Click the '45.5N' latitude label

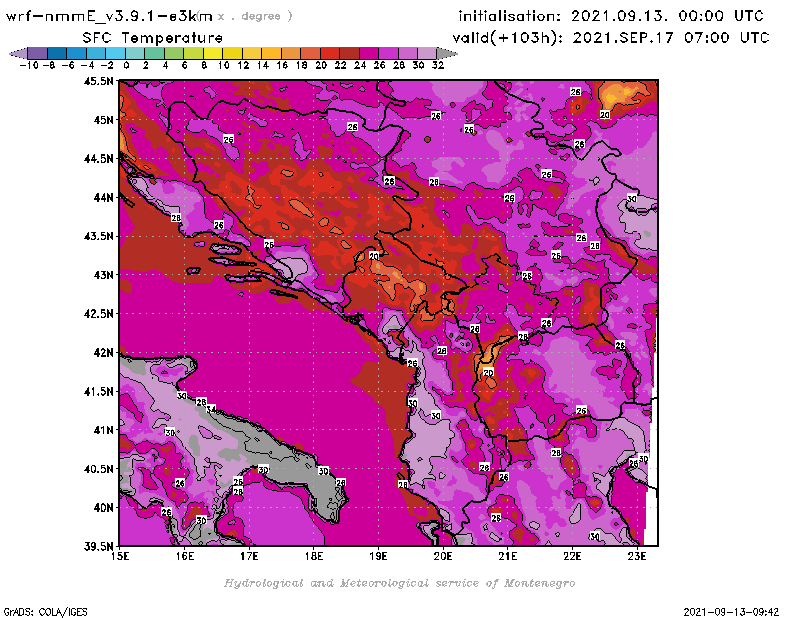click(98, 81)
